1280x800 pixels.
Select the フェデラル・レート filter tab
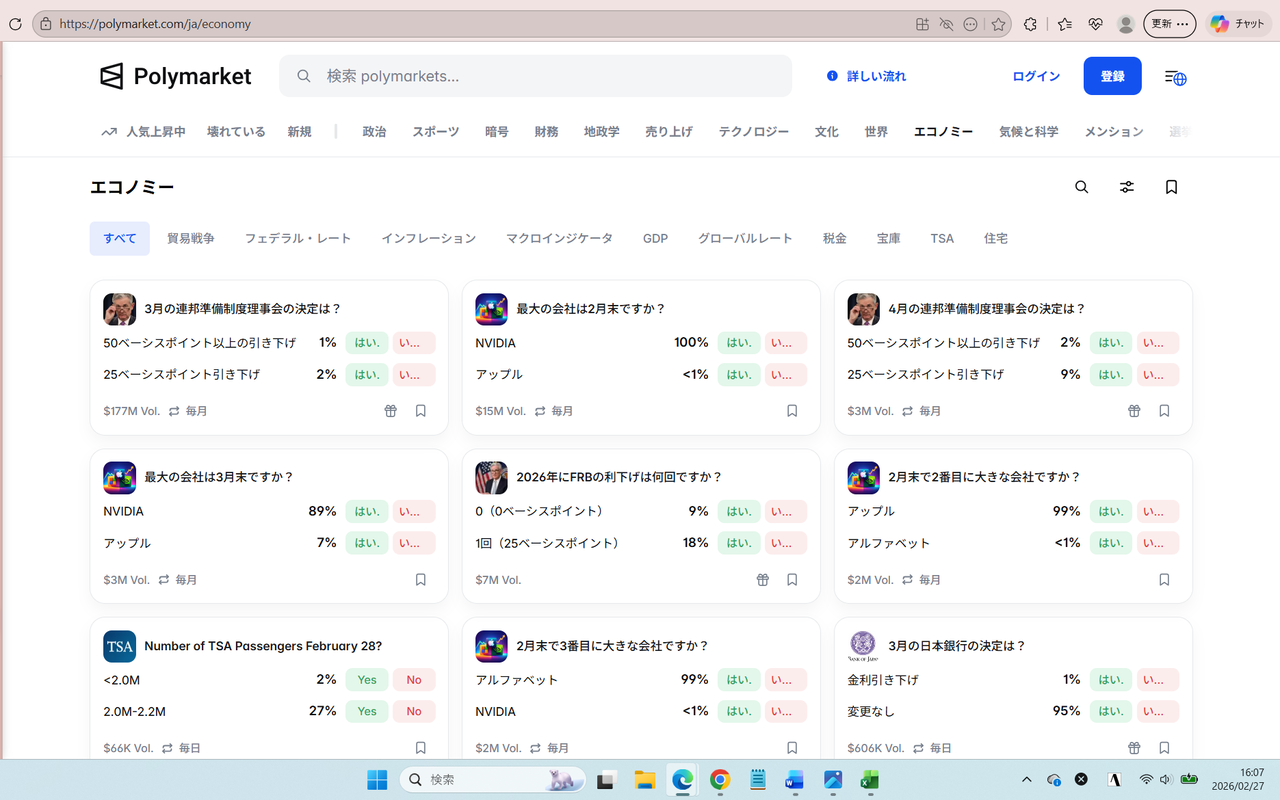coord(298,239)
